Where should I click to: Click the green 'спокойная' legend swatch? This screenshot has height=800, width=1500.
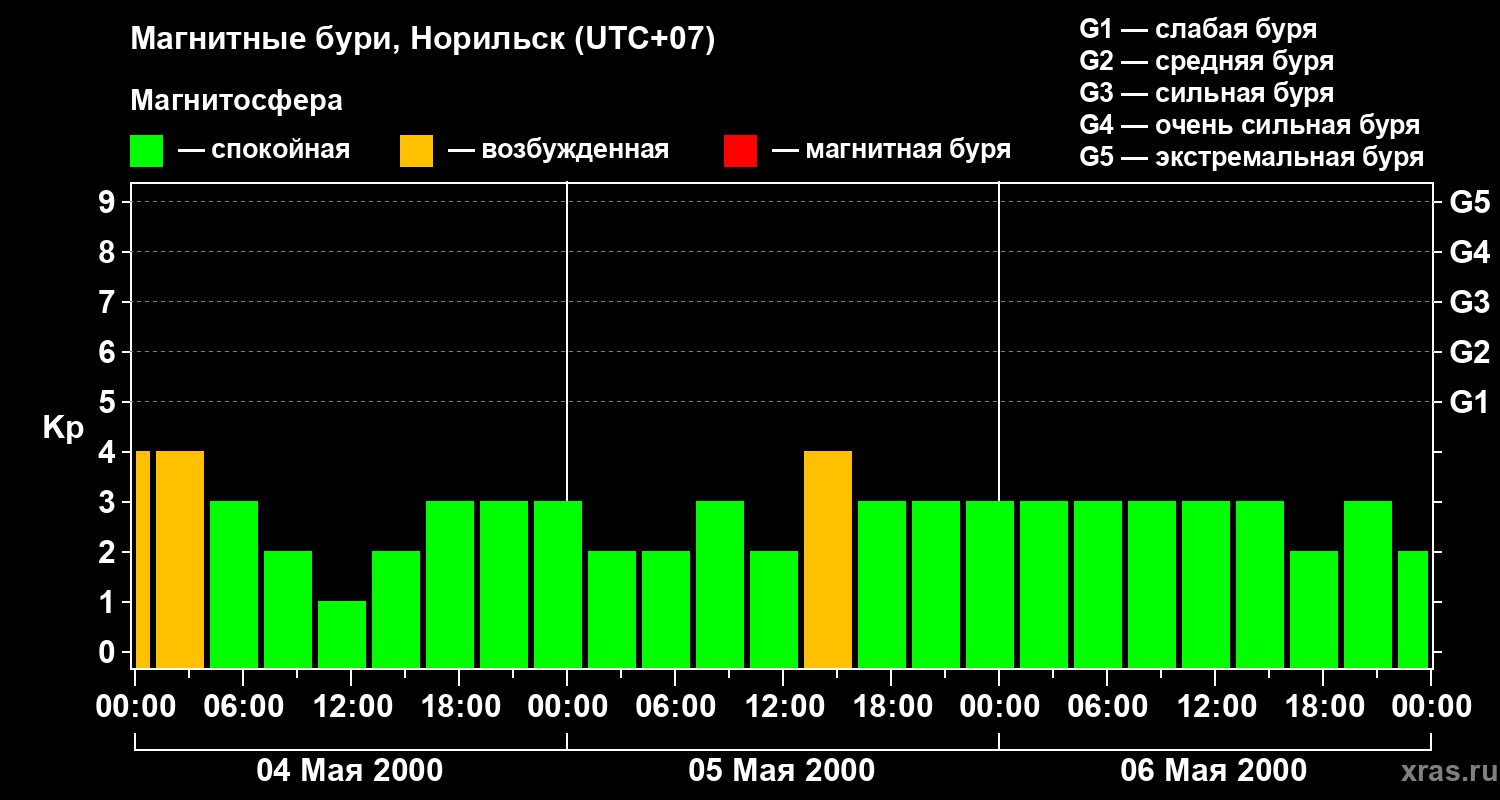pos(147,151)
